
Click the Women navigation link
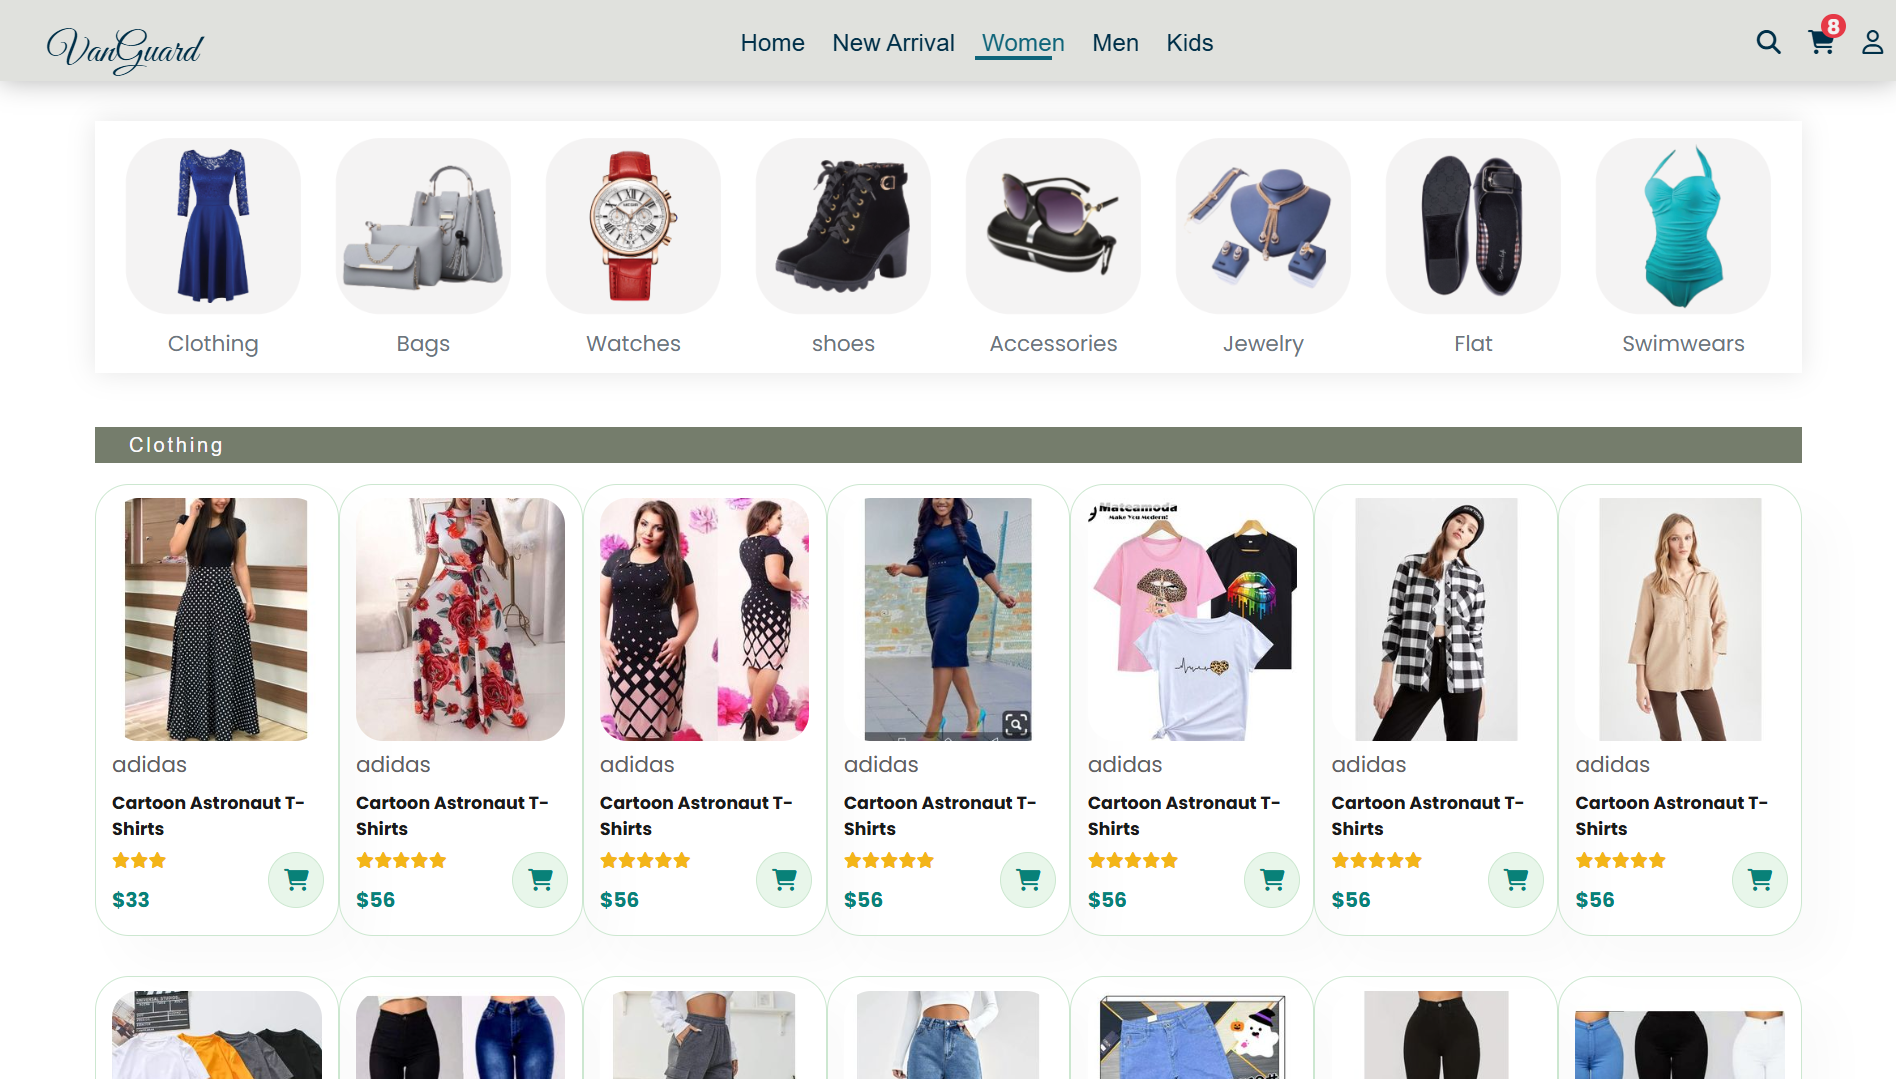point(1022,43)
